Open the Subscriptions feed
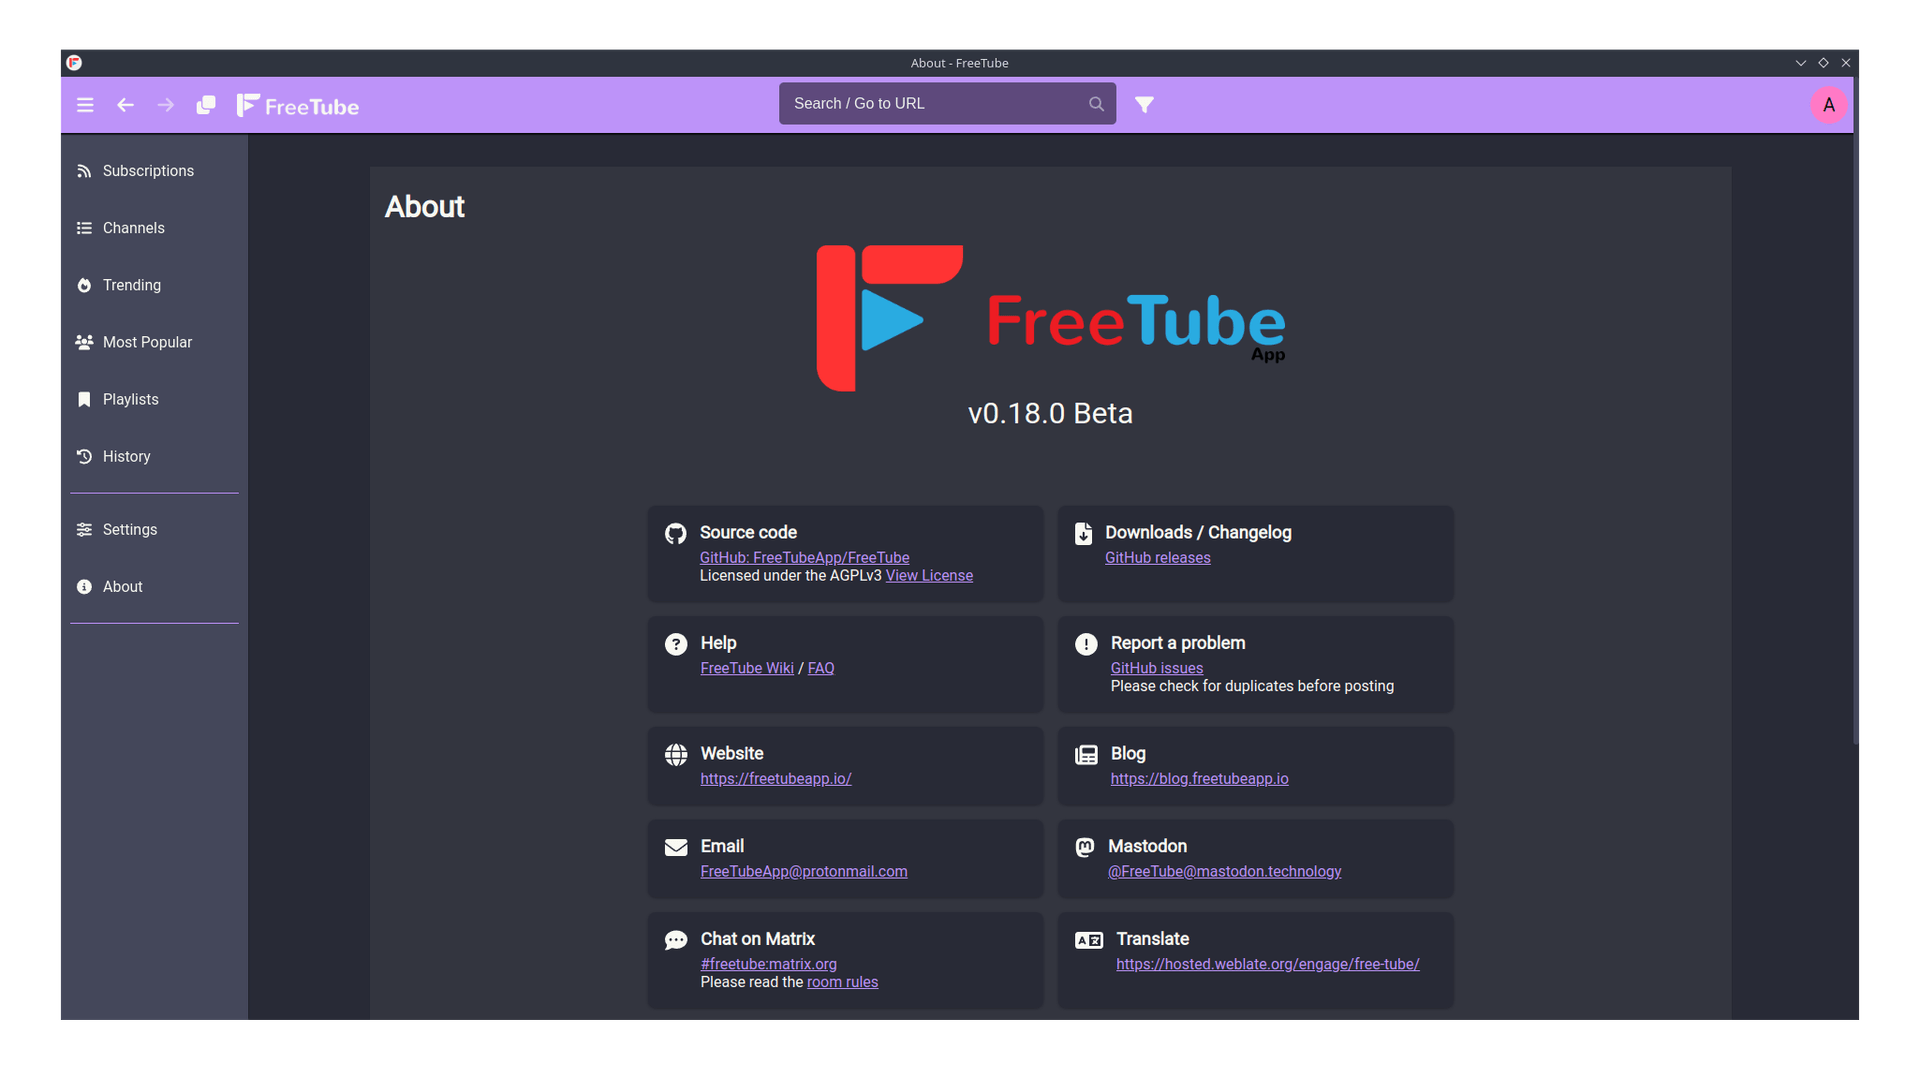The height and width of the screenshot is (1092, 1920). [148, 170]
